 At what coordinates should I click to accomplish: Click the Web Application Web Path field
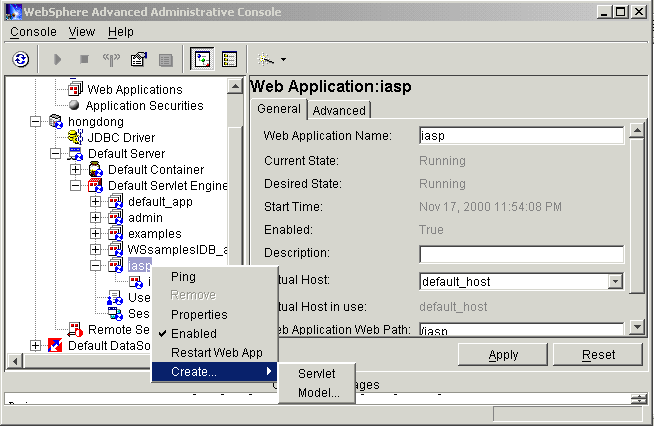[x=521, y=329]
